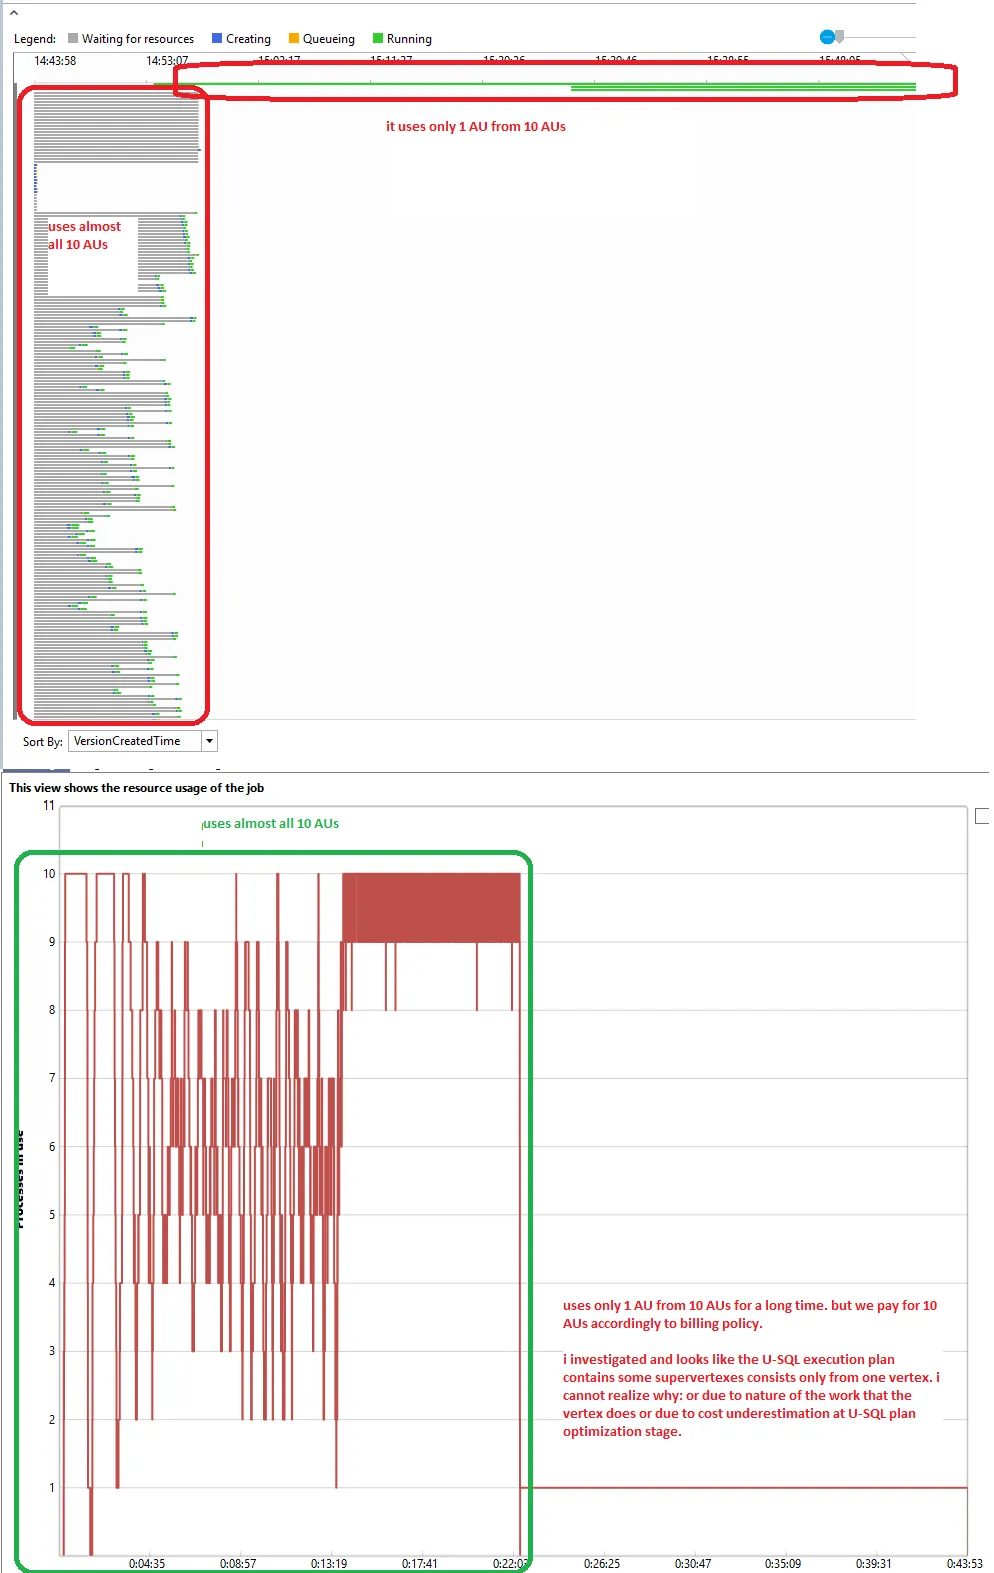Click the gray Waiting for resources legend swatch
994x1573 pixels.
tap(73, 39)
